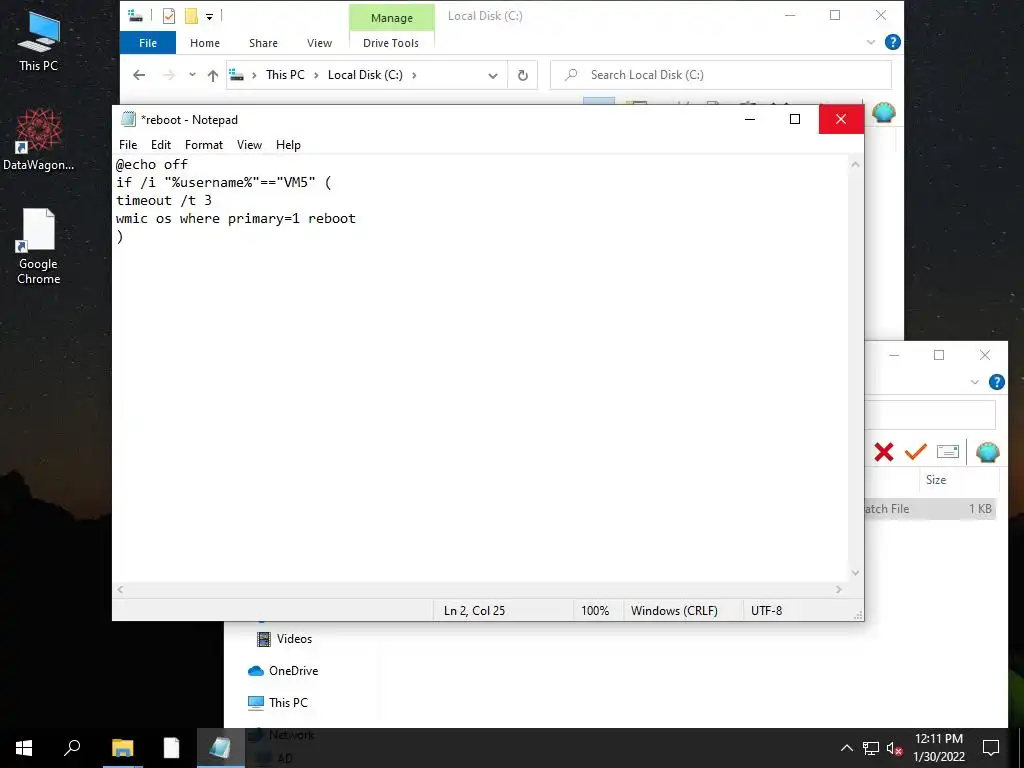
Task: Open the View ribbon tab in Explorer
Action: 319,43
